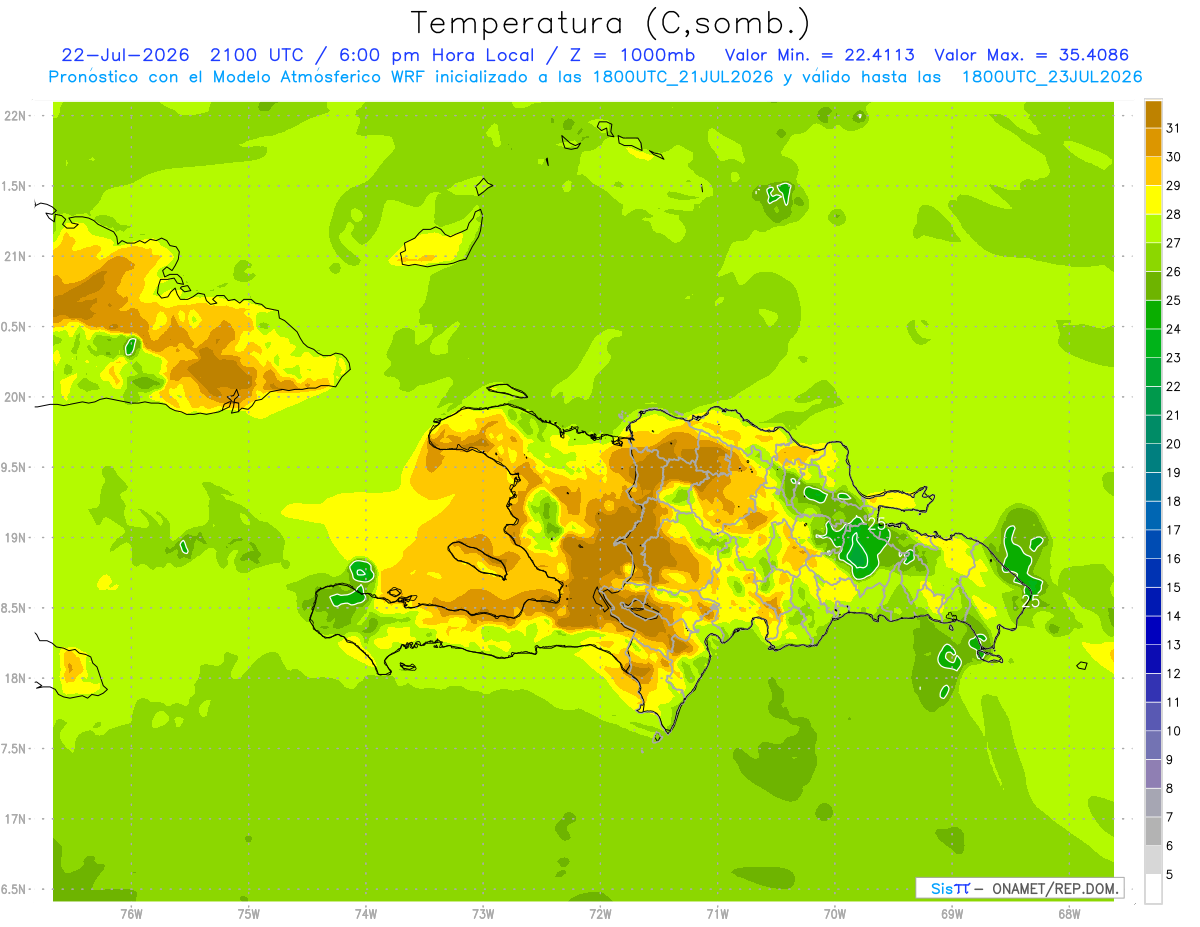The width and height of the screenshot is (1200, 927).
Task: Pick the yellow swatch between legend values 28 and 29
Action: [1153, 199]
